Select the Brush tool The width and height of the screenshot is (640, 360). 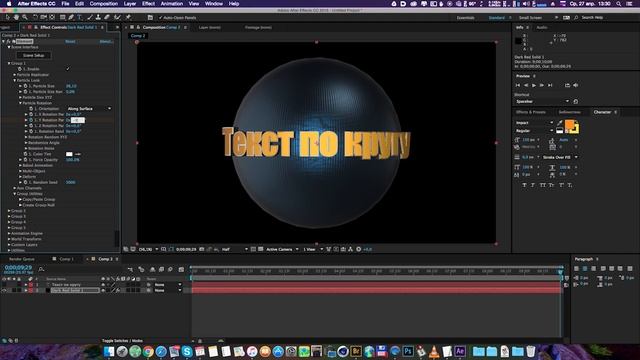[90, 18]
